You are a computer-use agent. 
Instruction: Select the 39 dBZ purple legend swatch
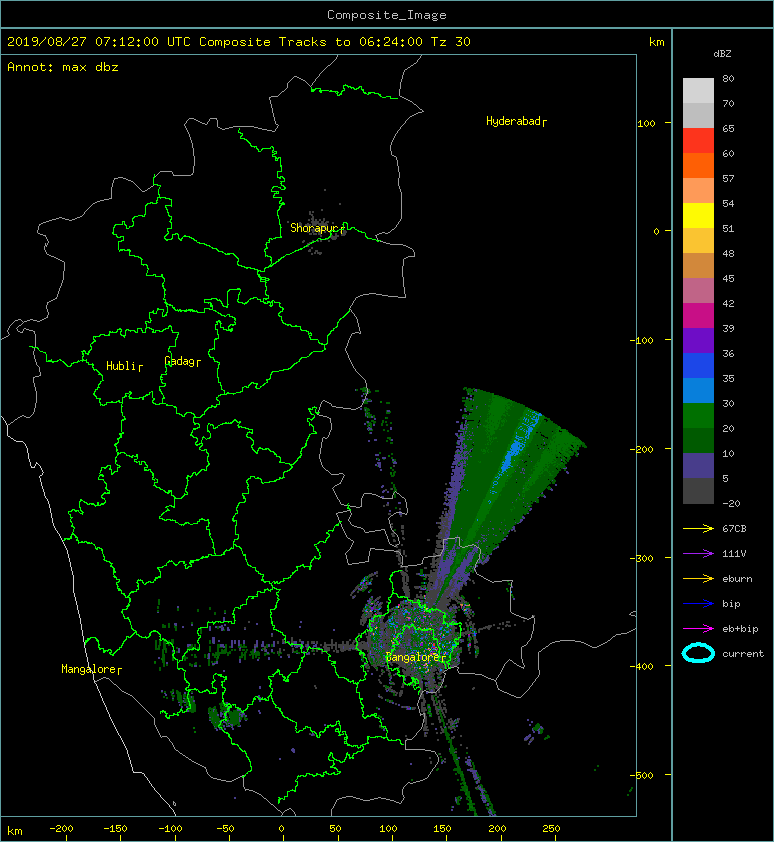(x=698, y=340)
